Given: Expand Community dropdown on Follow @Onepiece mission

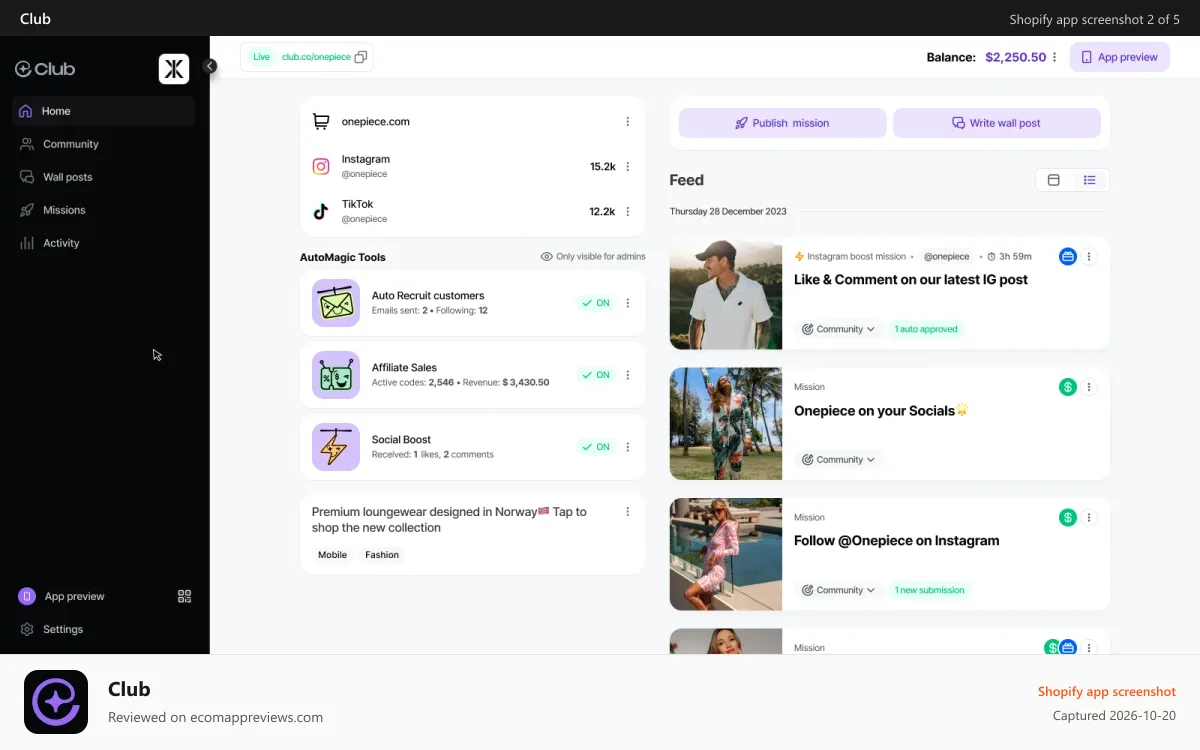Looking at the screenshot, I should point(838,590).
